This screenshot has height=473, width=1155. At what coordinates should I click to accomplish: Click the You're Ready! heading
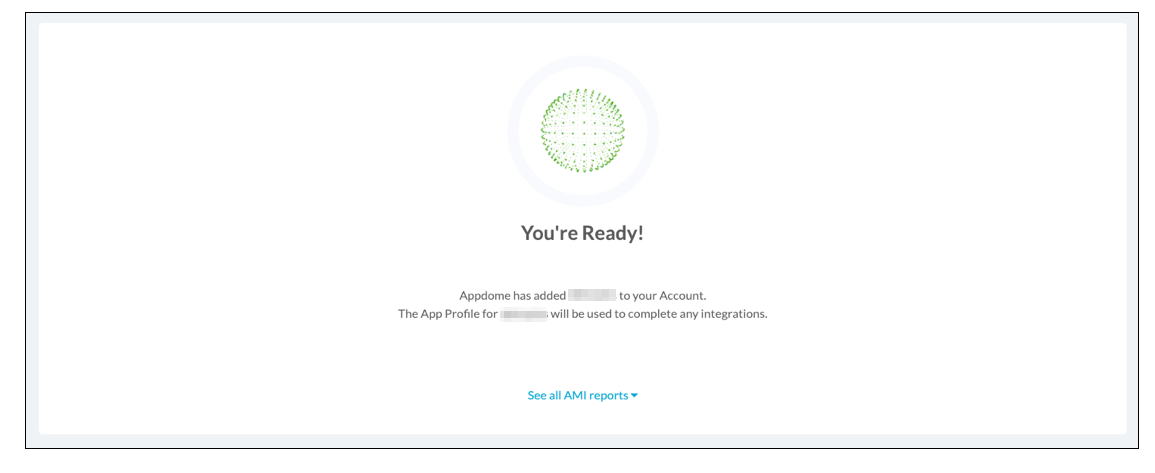(x=582, y=233)
